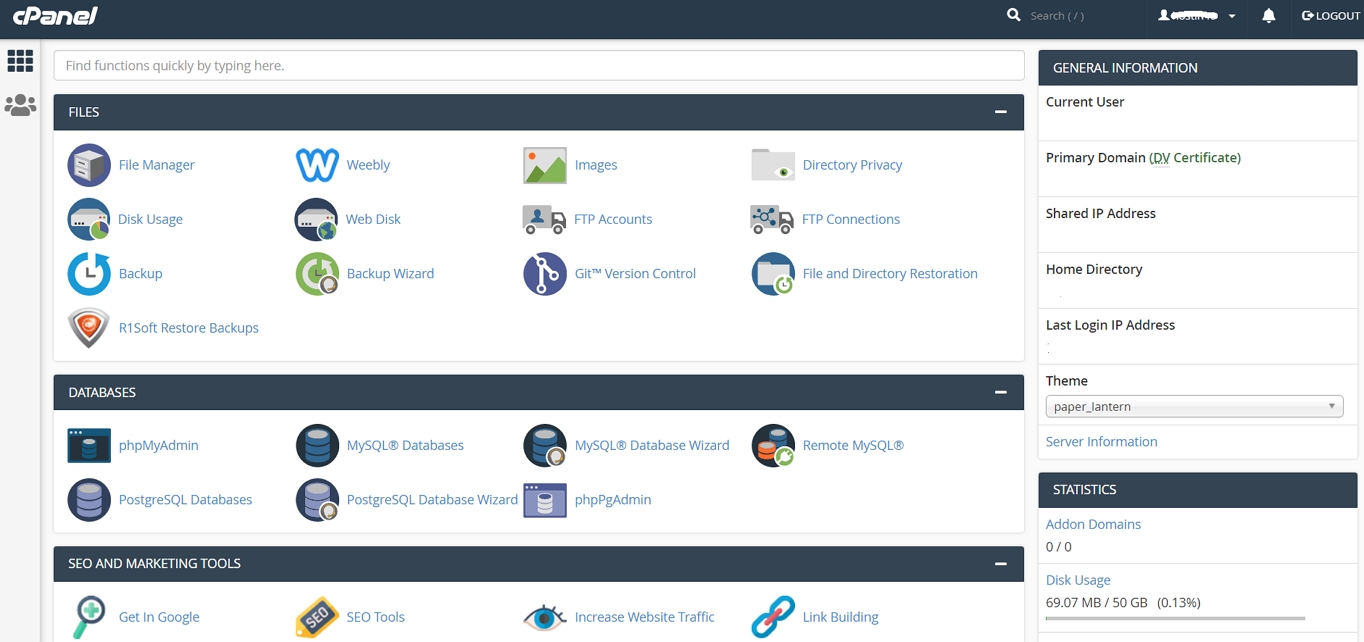Click the SEO Tools tag icon

(317, 617)
